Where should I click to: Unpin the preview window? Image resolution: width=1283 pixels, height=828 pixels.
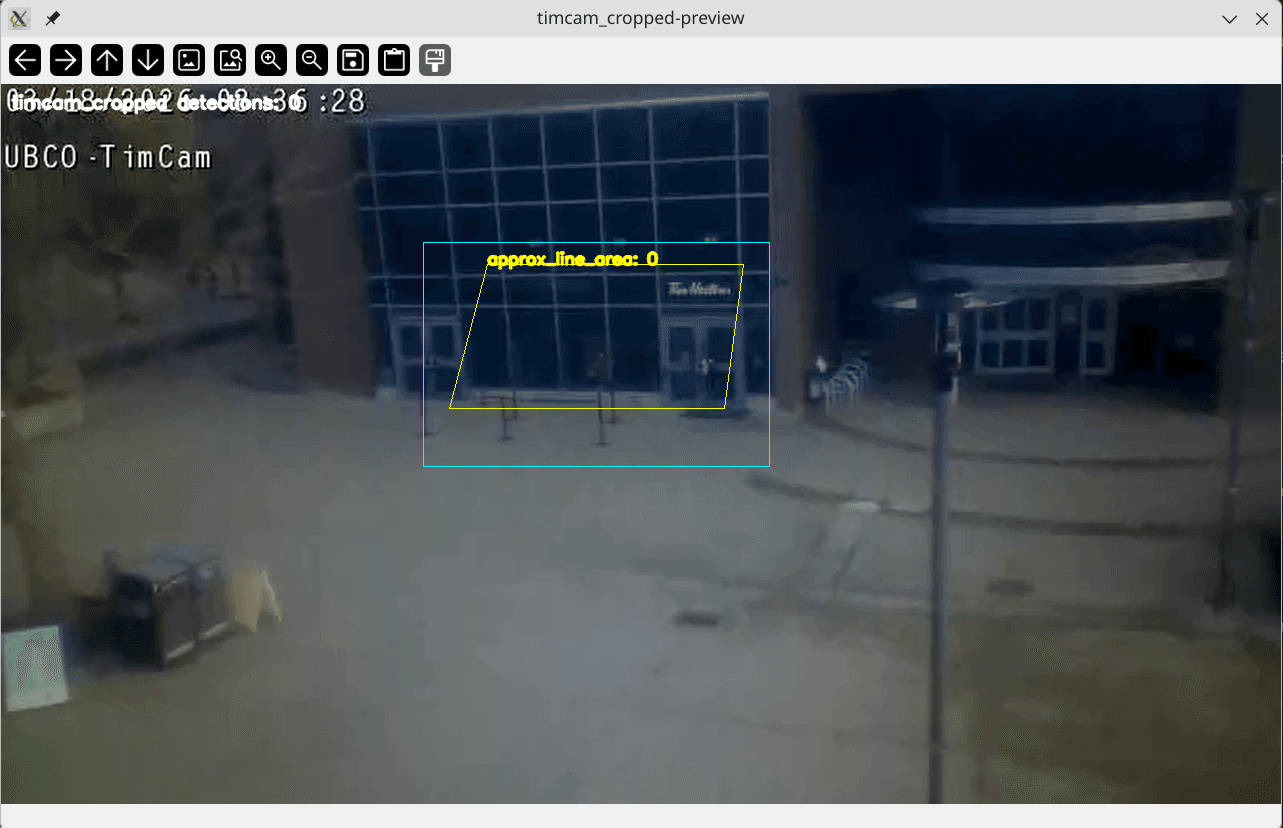52,17
